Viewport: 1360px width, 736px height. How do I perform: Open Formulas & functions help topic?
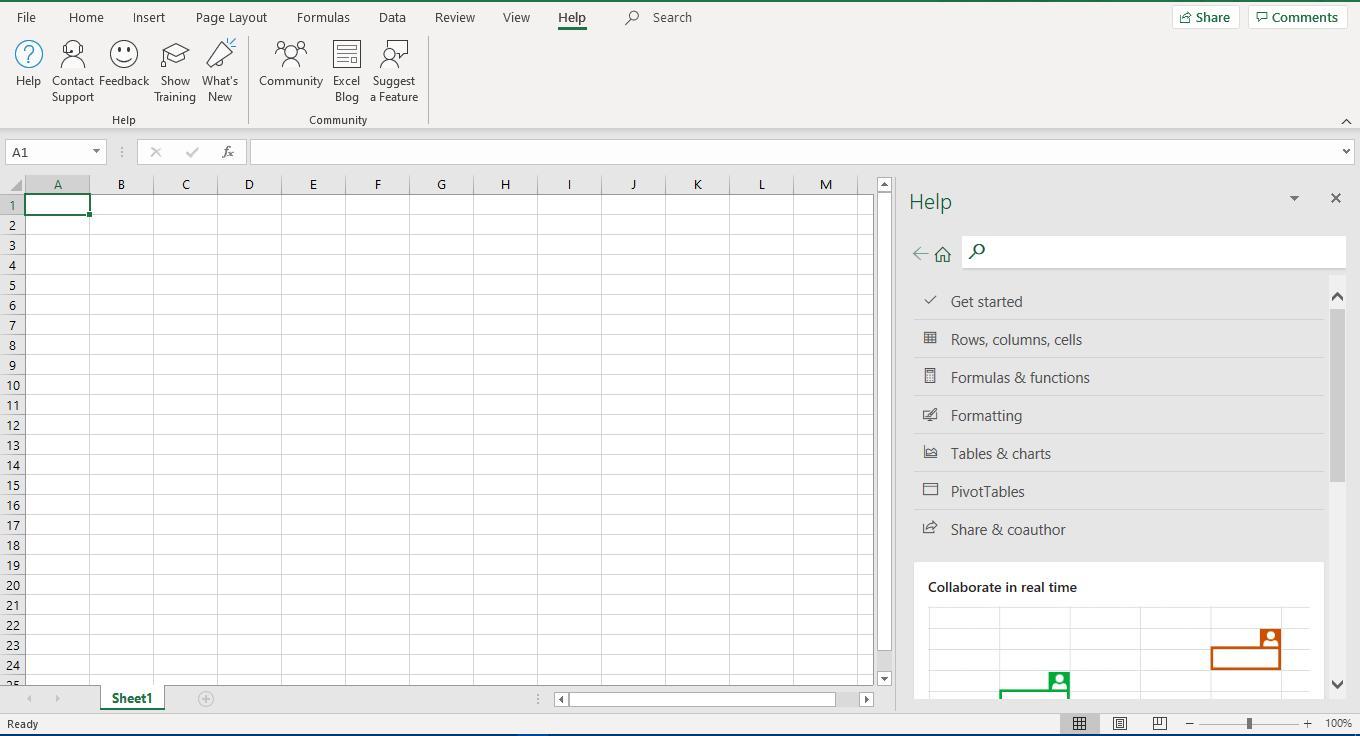tap(1020, 378)
